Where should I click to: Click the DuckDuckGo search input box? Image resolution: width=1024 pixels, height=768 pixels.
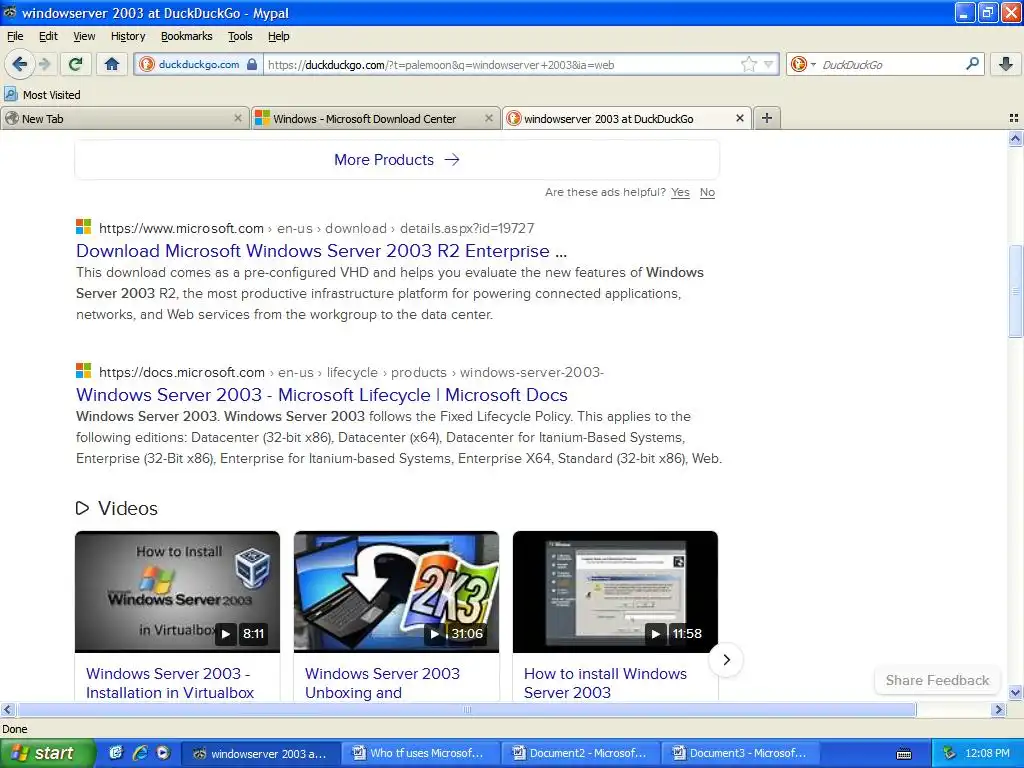click(x=891, y=65)
